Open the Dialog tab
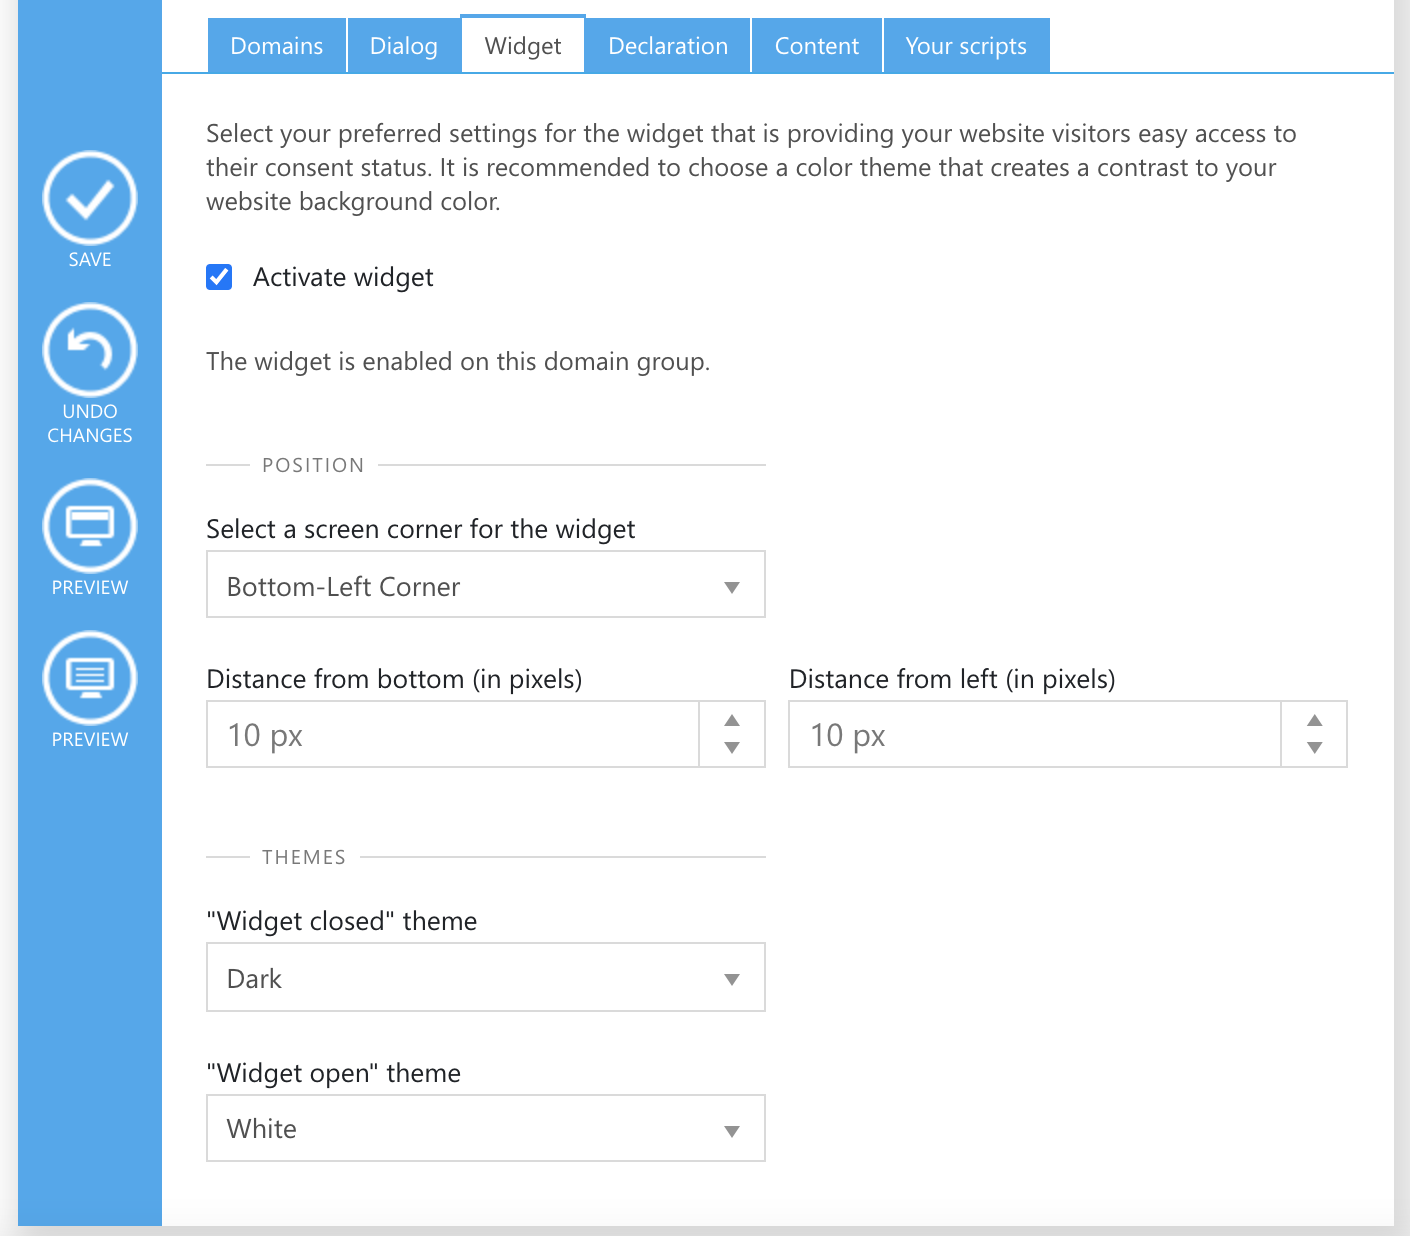 pyautogui.click(x=404, y=46)
